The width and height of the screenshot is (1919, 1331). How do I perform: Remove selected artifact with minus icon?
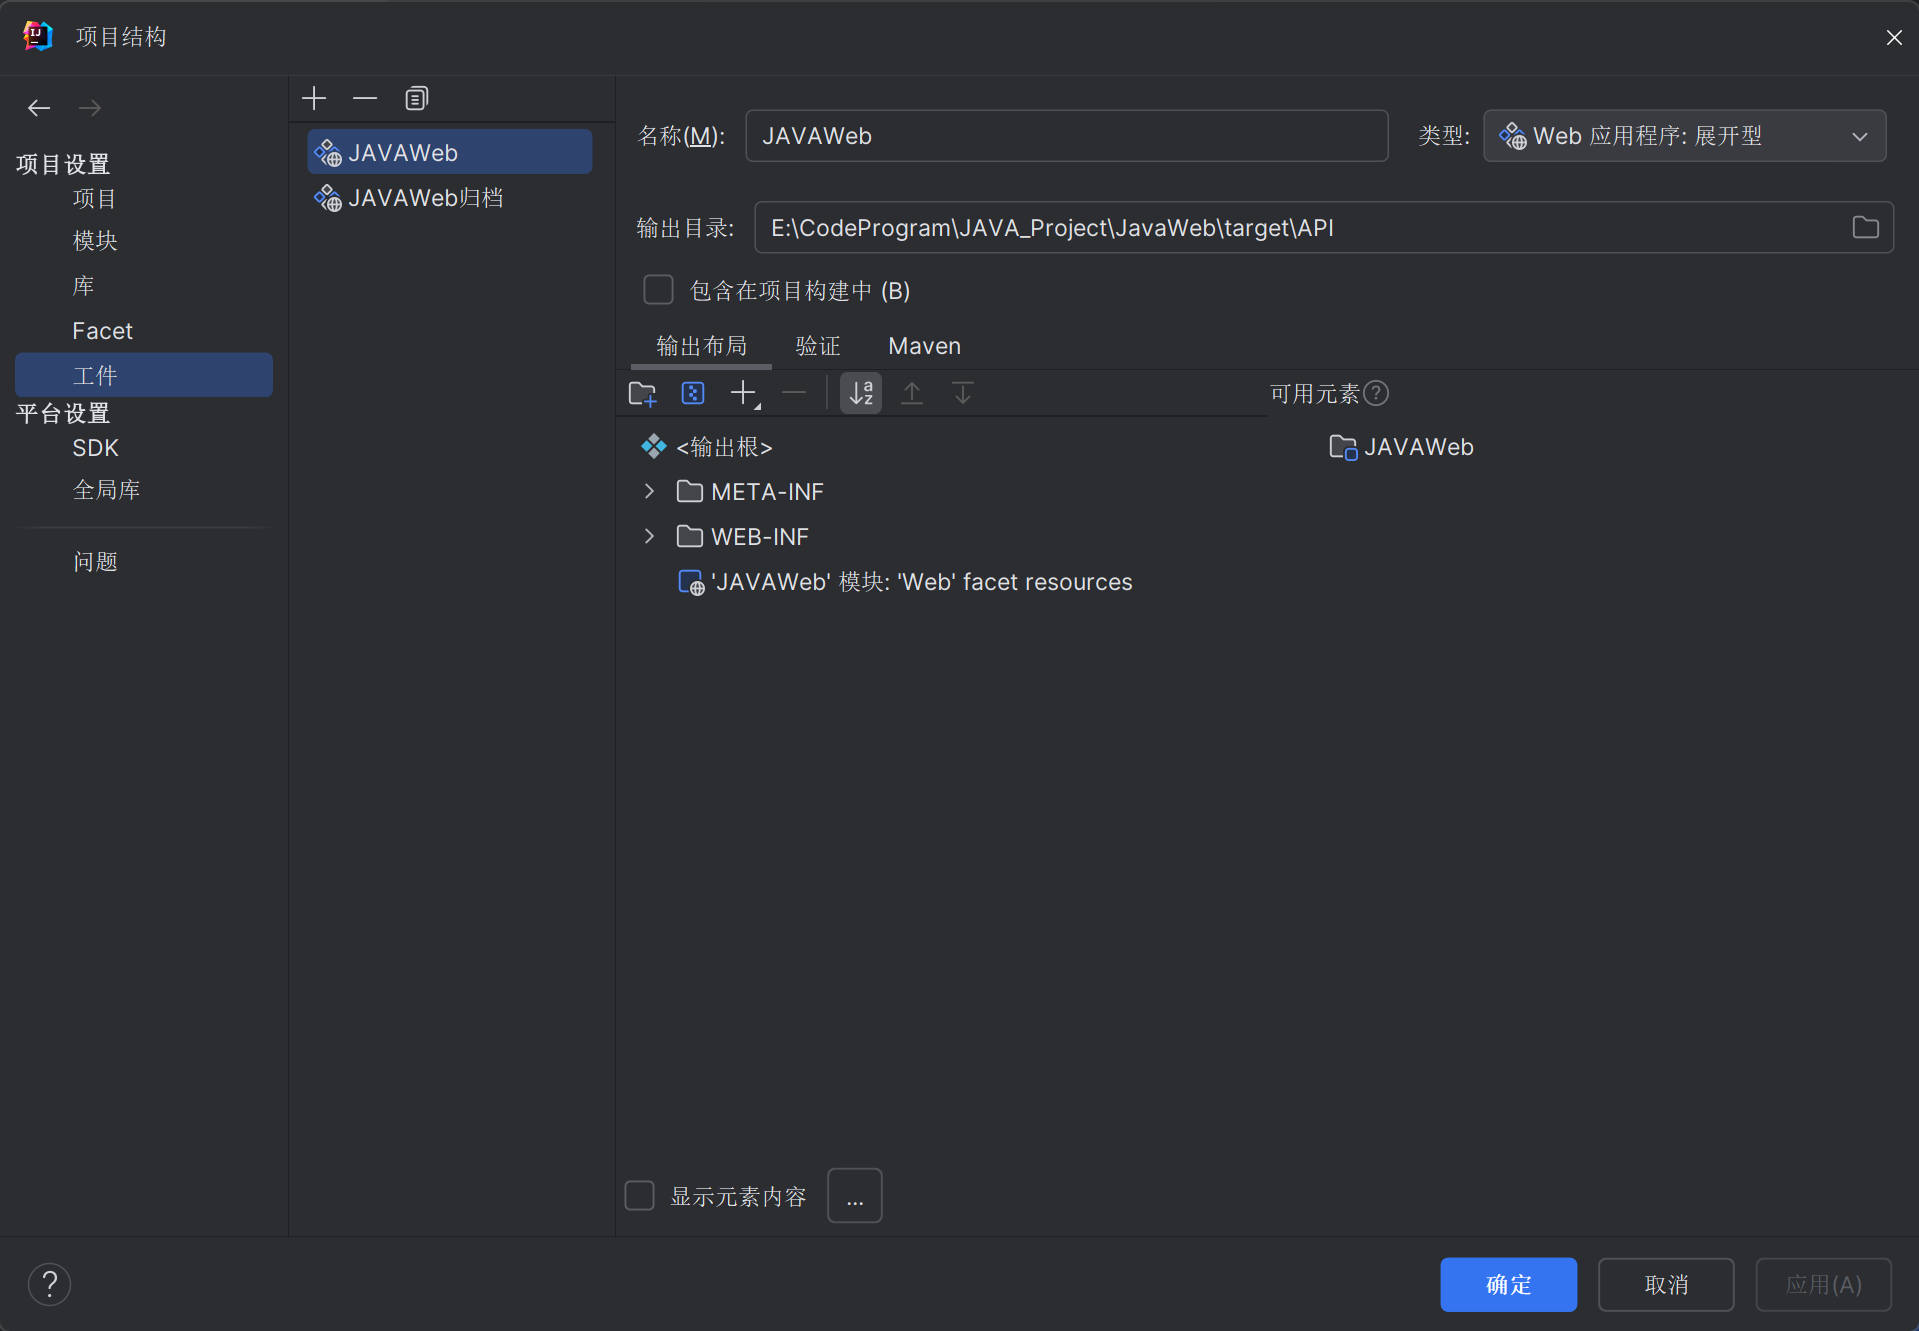365,98
